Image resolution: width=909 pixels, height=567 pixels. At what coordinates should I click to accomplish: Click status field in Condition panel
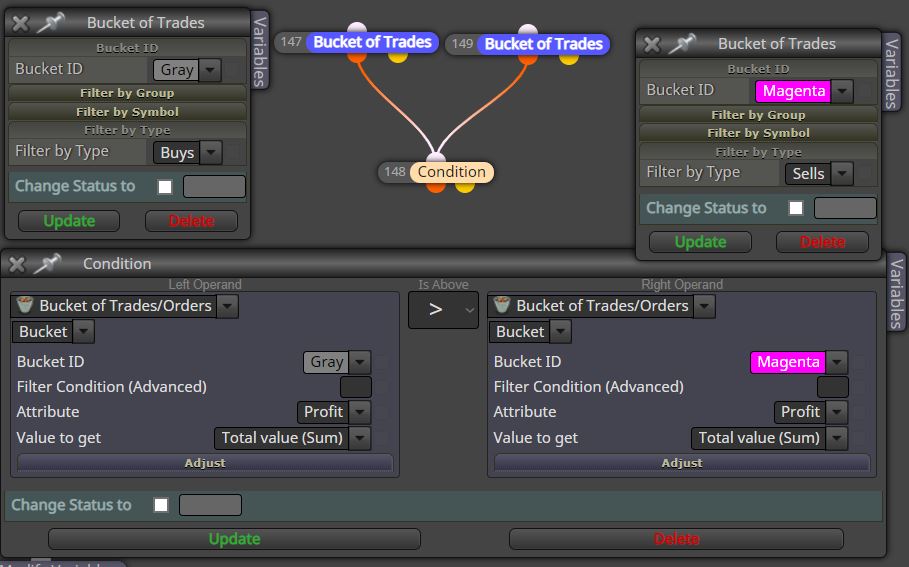pos(210,505)
